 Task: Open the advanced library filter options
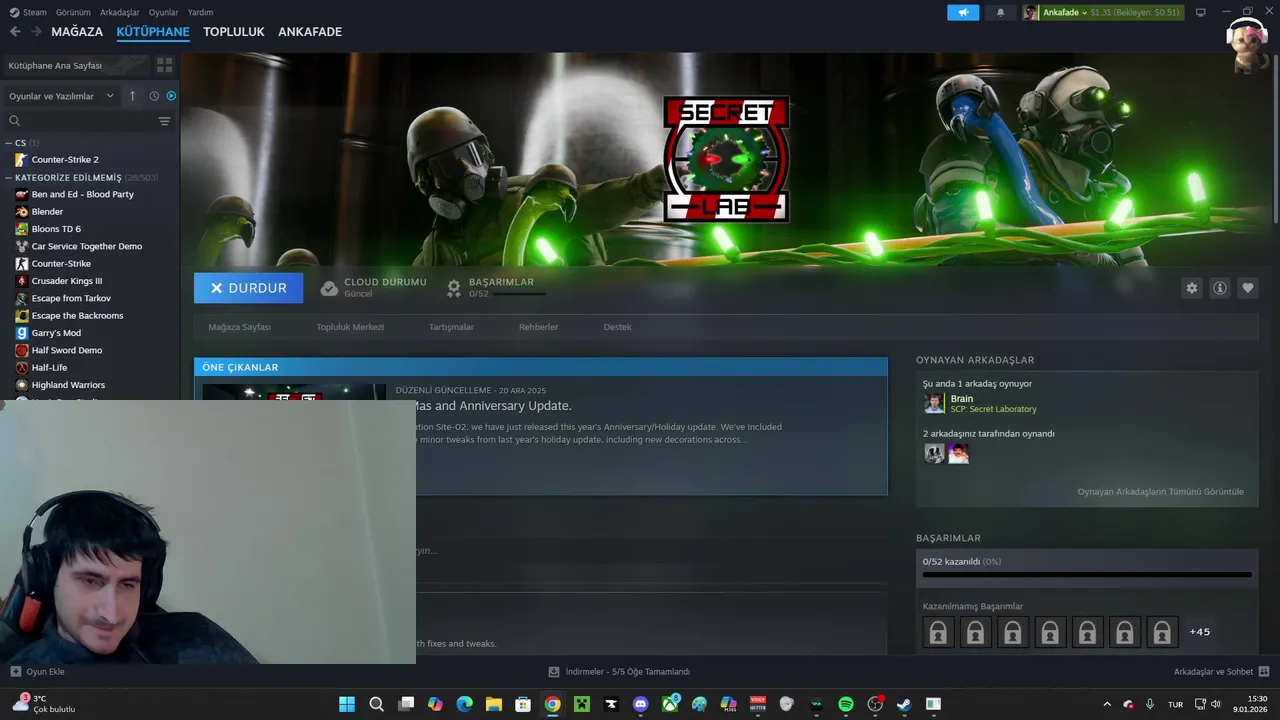[x=164, y=121]
